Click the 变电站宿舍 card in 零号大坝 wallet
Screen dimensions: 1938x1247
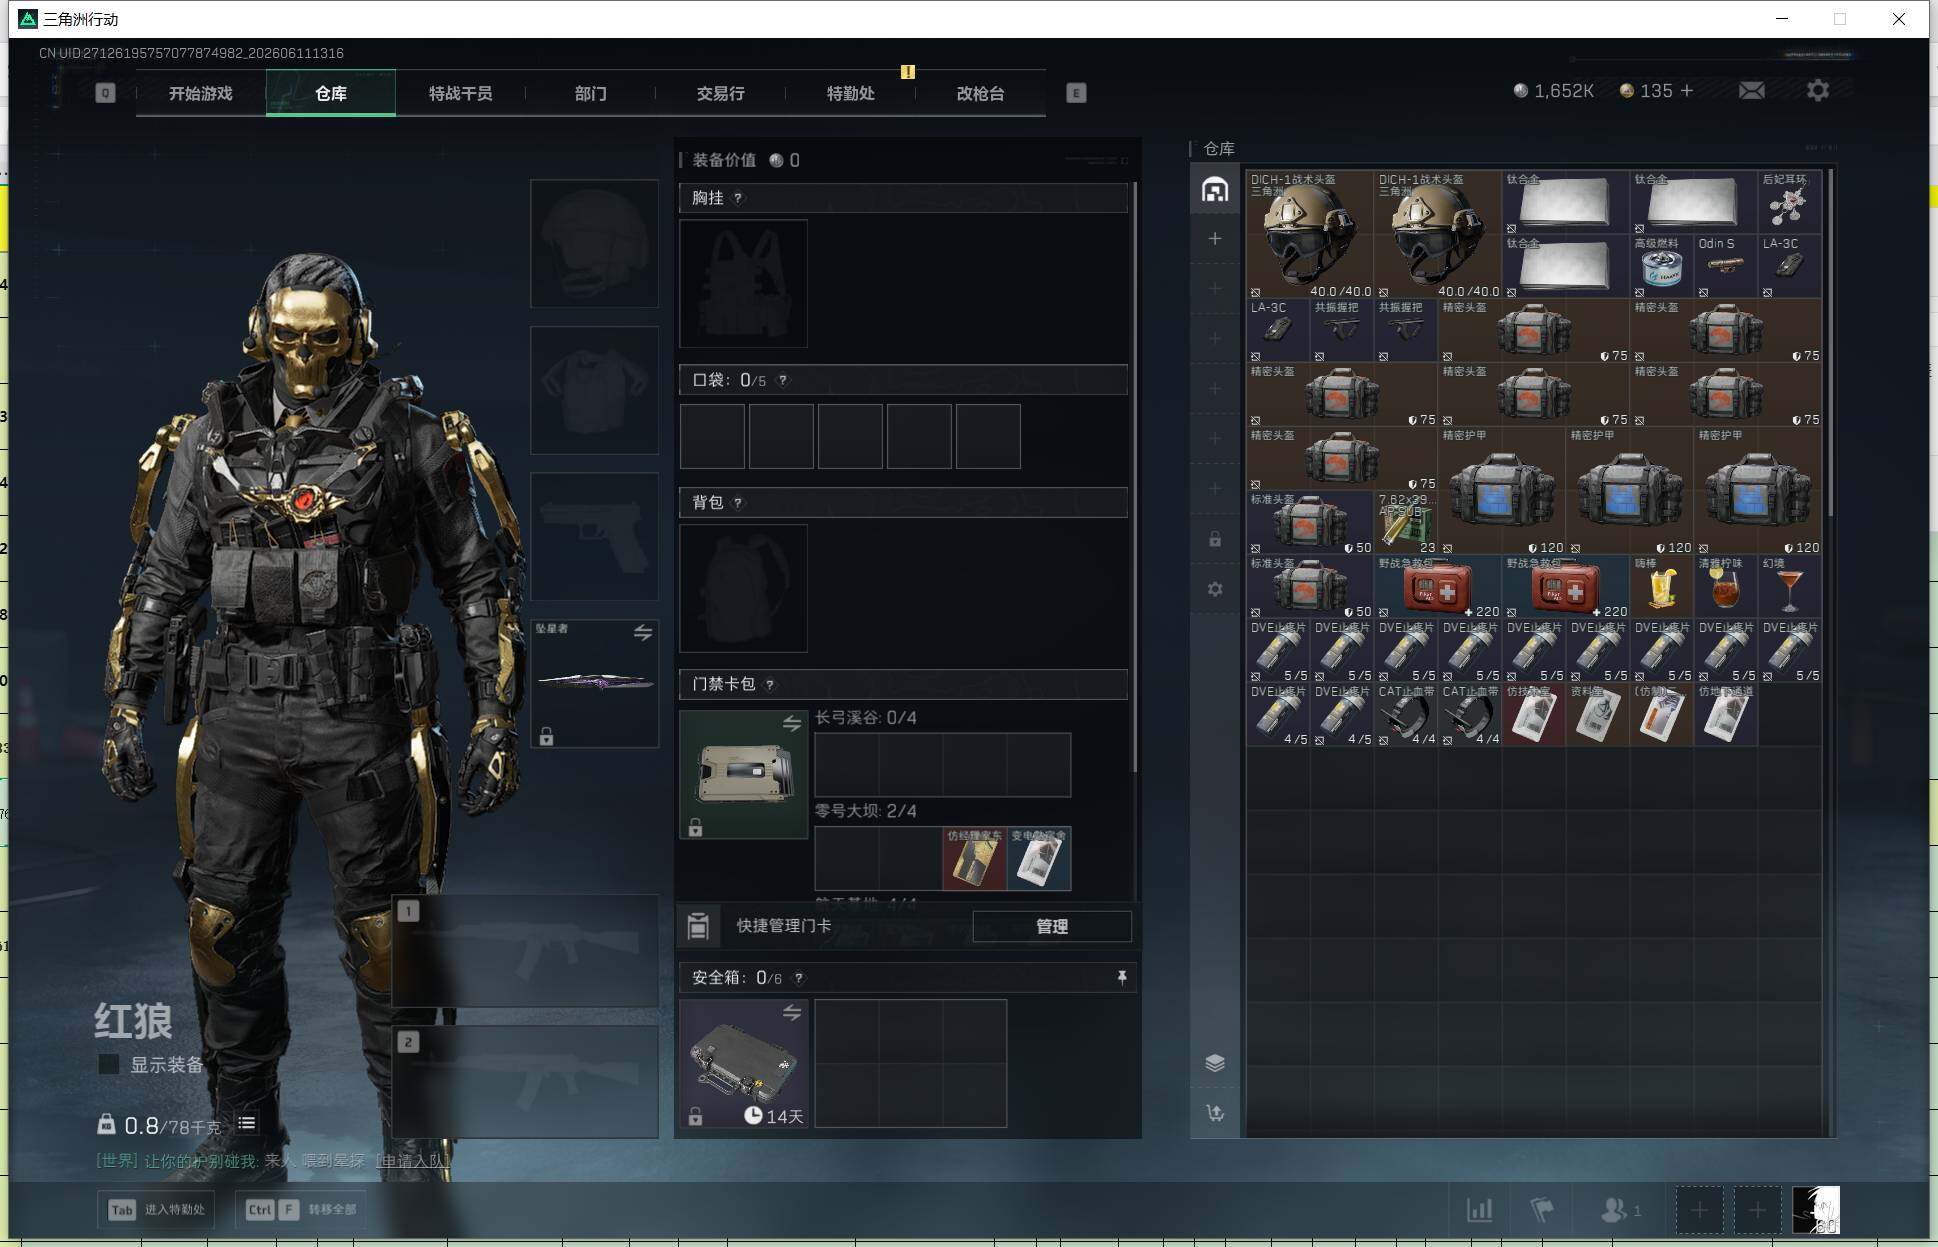pos(1039,858)
